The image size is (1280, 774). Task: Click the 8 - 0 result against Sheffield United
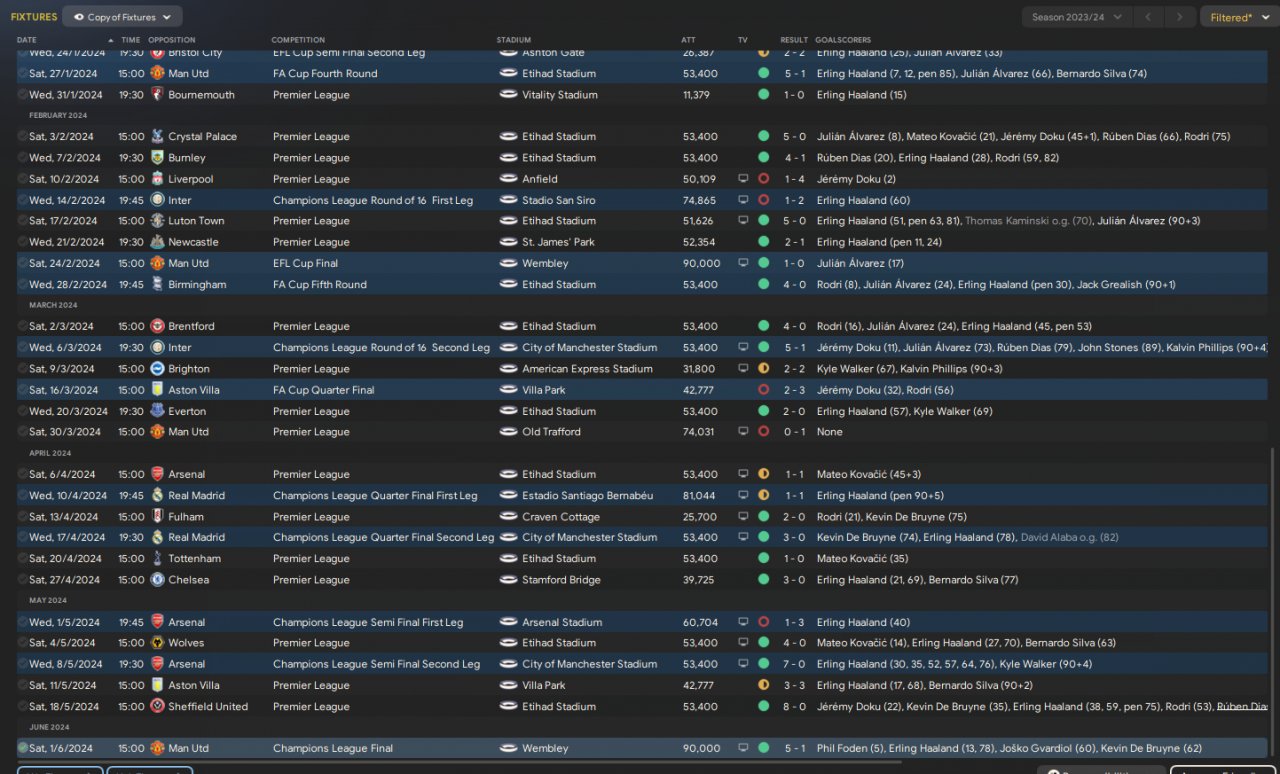(x=794, y=706)
